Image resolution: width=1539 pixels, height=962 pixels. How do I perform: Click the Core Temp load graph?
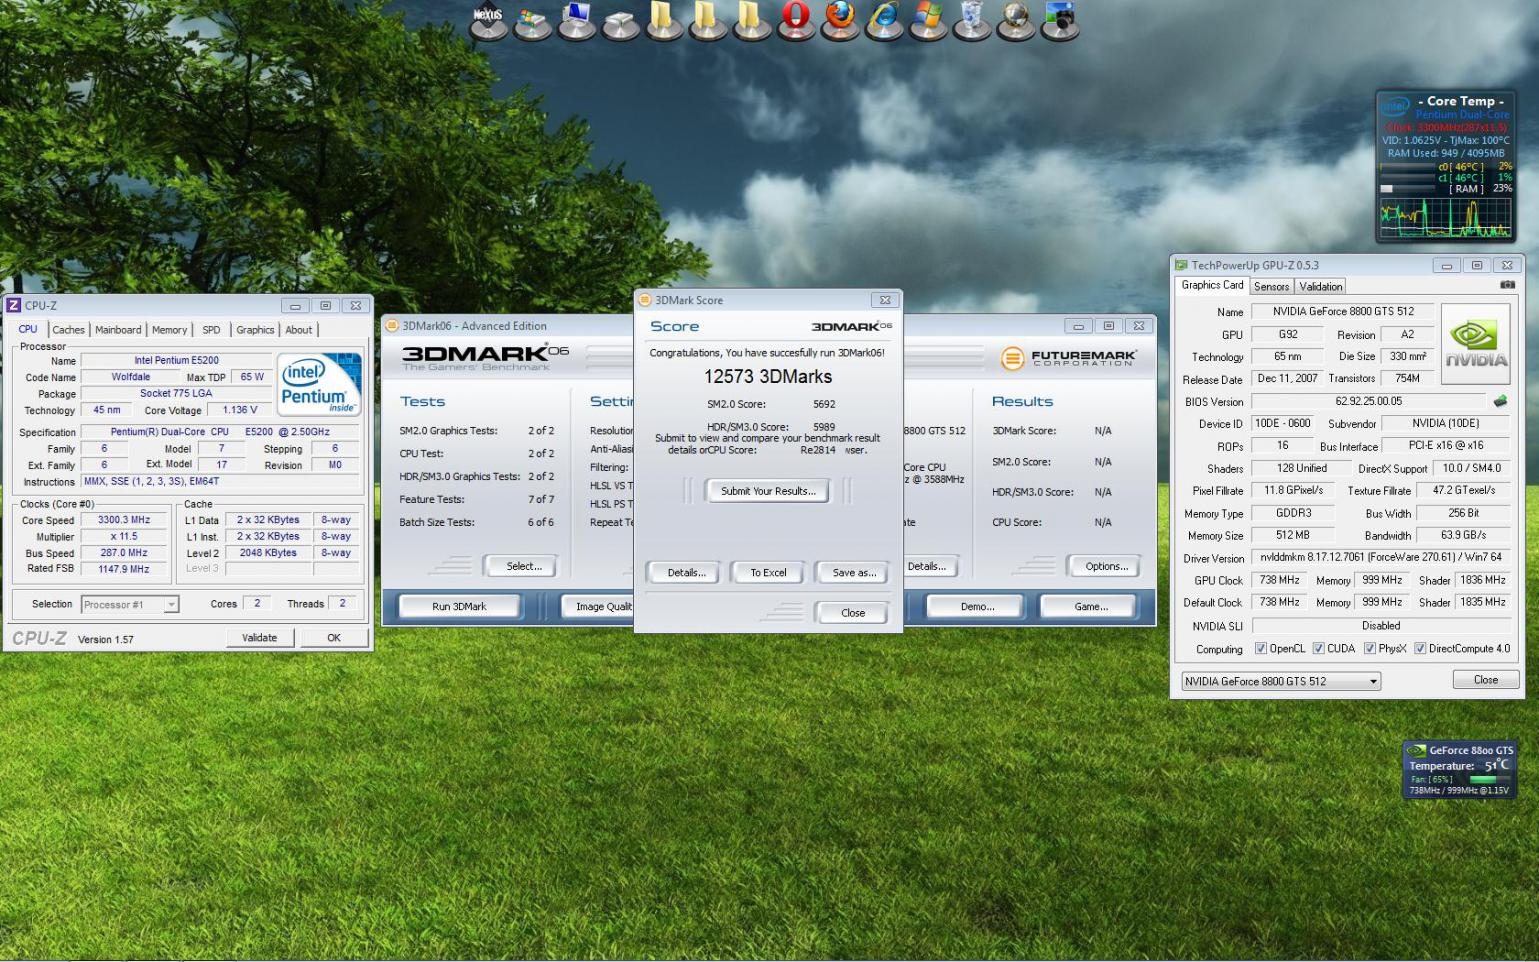coord(1446,217)
